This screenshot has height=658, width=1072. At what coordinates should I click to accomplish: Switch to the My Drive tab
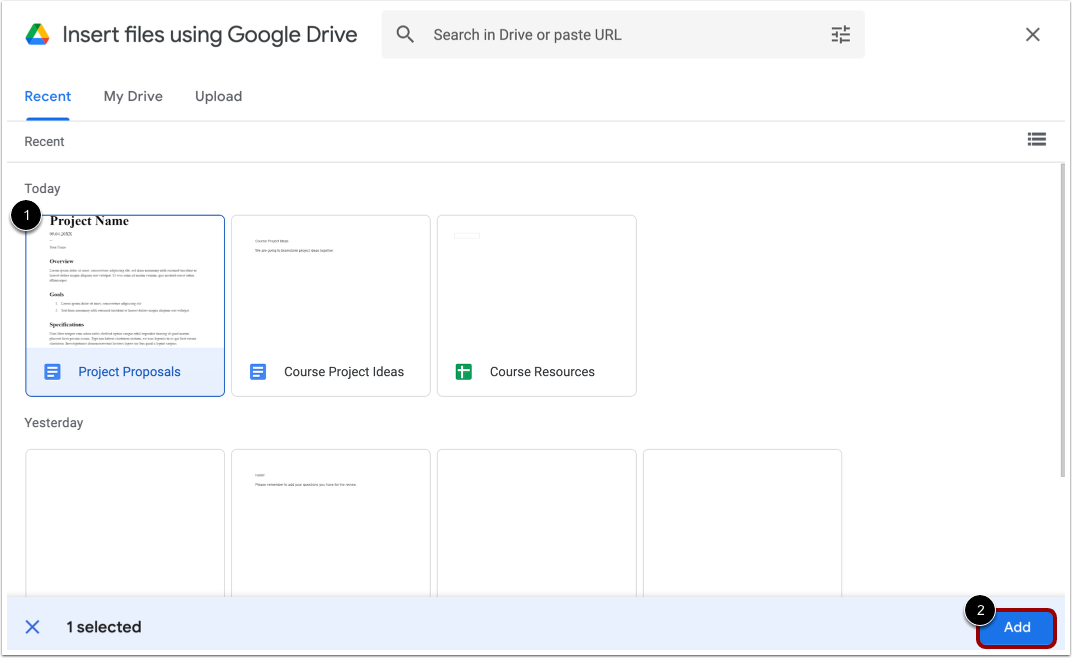tap(133, 96)
